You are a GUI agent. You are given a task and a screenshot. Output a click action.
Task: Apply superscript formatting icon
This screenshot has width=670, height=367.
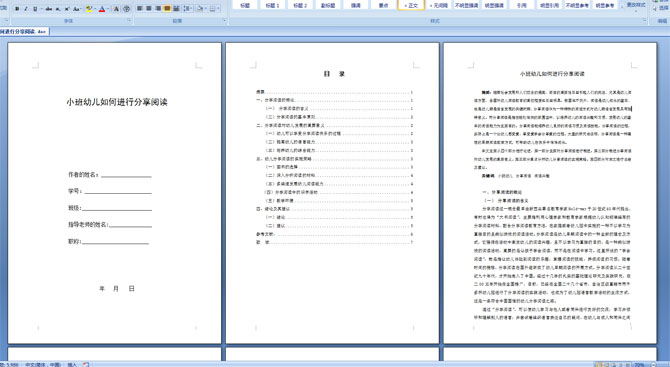point(67,9)
